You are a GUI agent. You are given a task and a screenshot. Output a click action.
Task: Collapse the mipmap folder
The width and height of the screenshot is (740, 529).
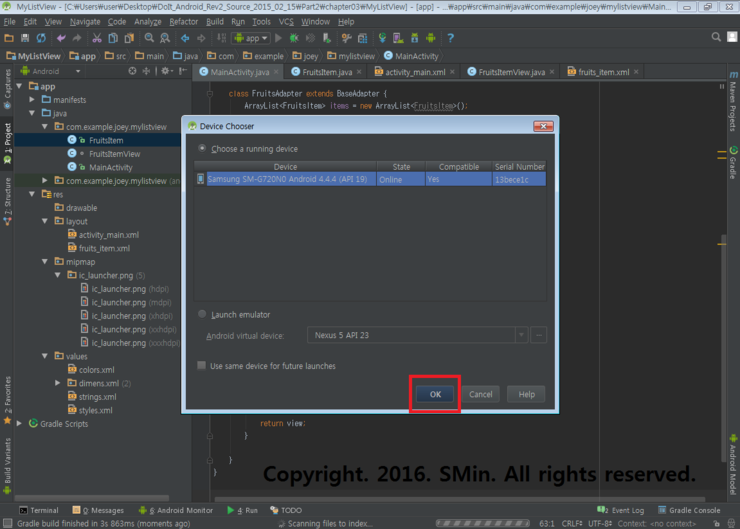tap(45, 261)
